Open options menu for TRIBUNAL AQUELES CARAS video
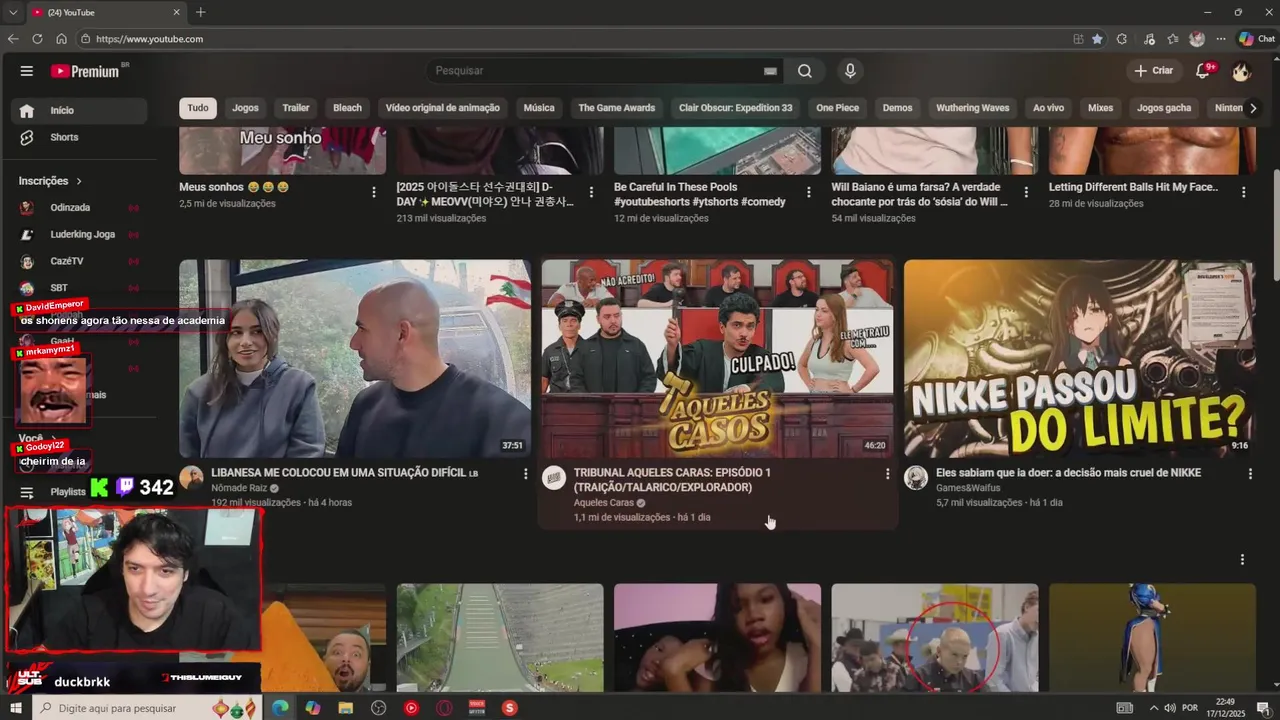 887,474
